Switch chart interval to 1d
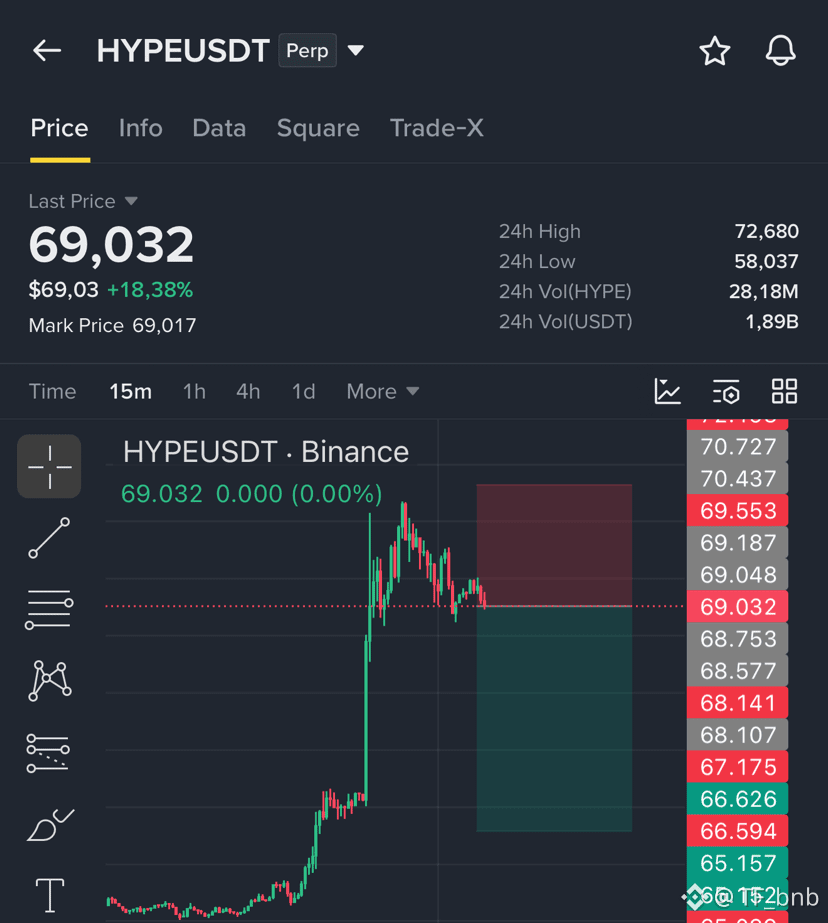This screenshot has width=828, height=923. pos(304,391)
